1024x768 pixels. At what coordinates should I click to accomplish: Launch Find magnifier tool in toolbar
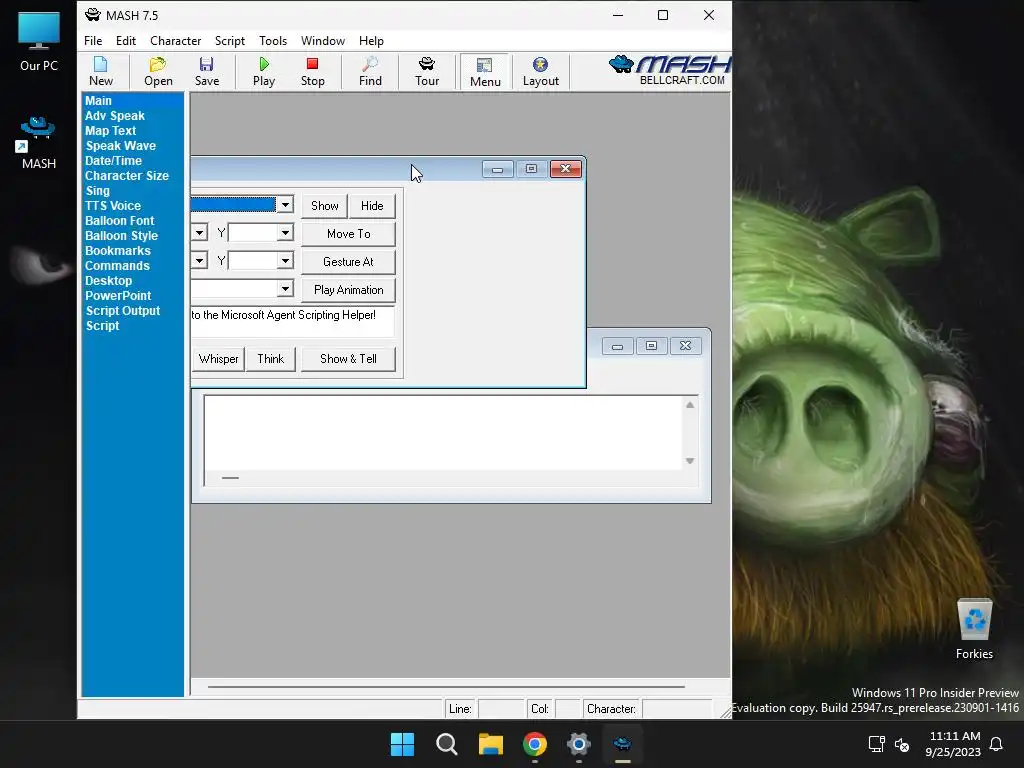370,72
